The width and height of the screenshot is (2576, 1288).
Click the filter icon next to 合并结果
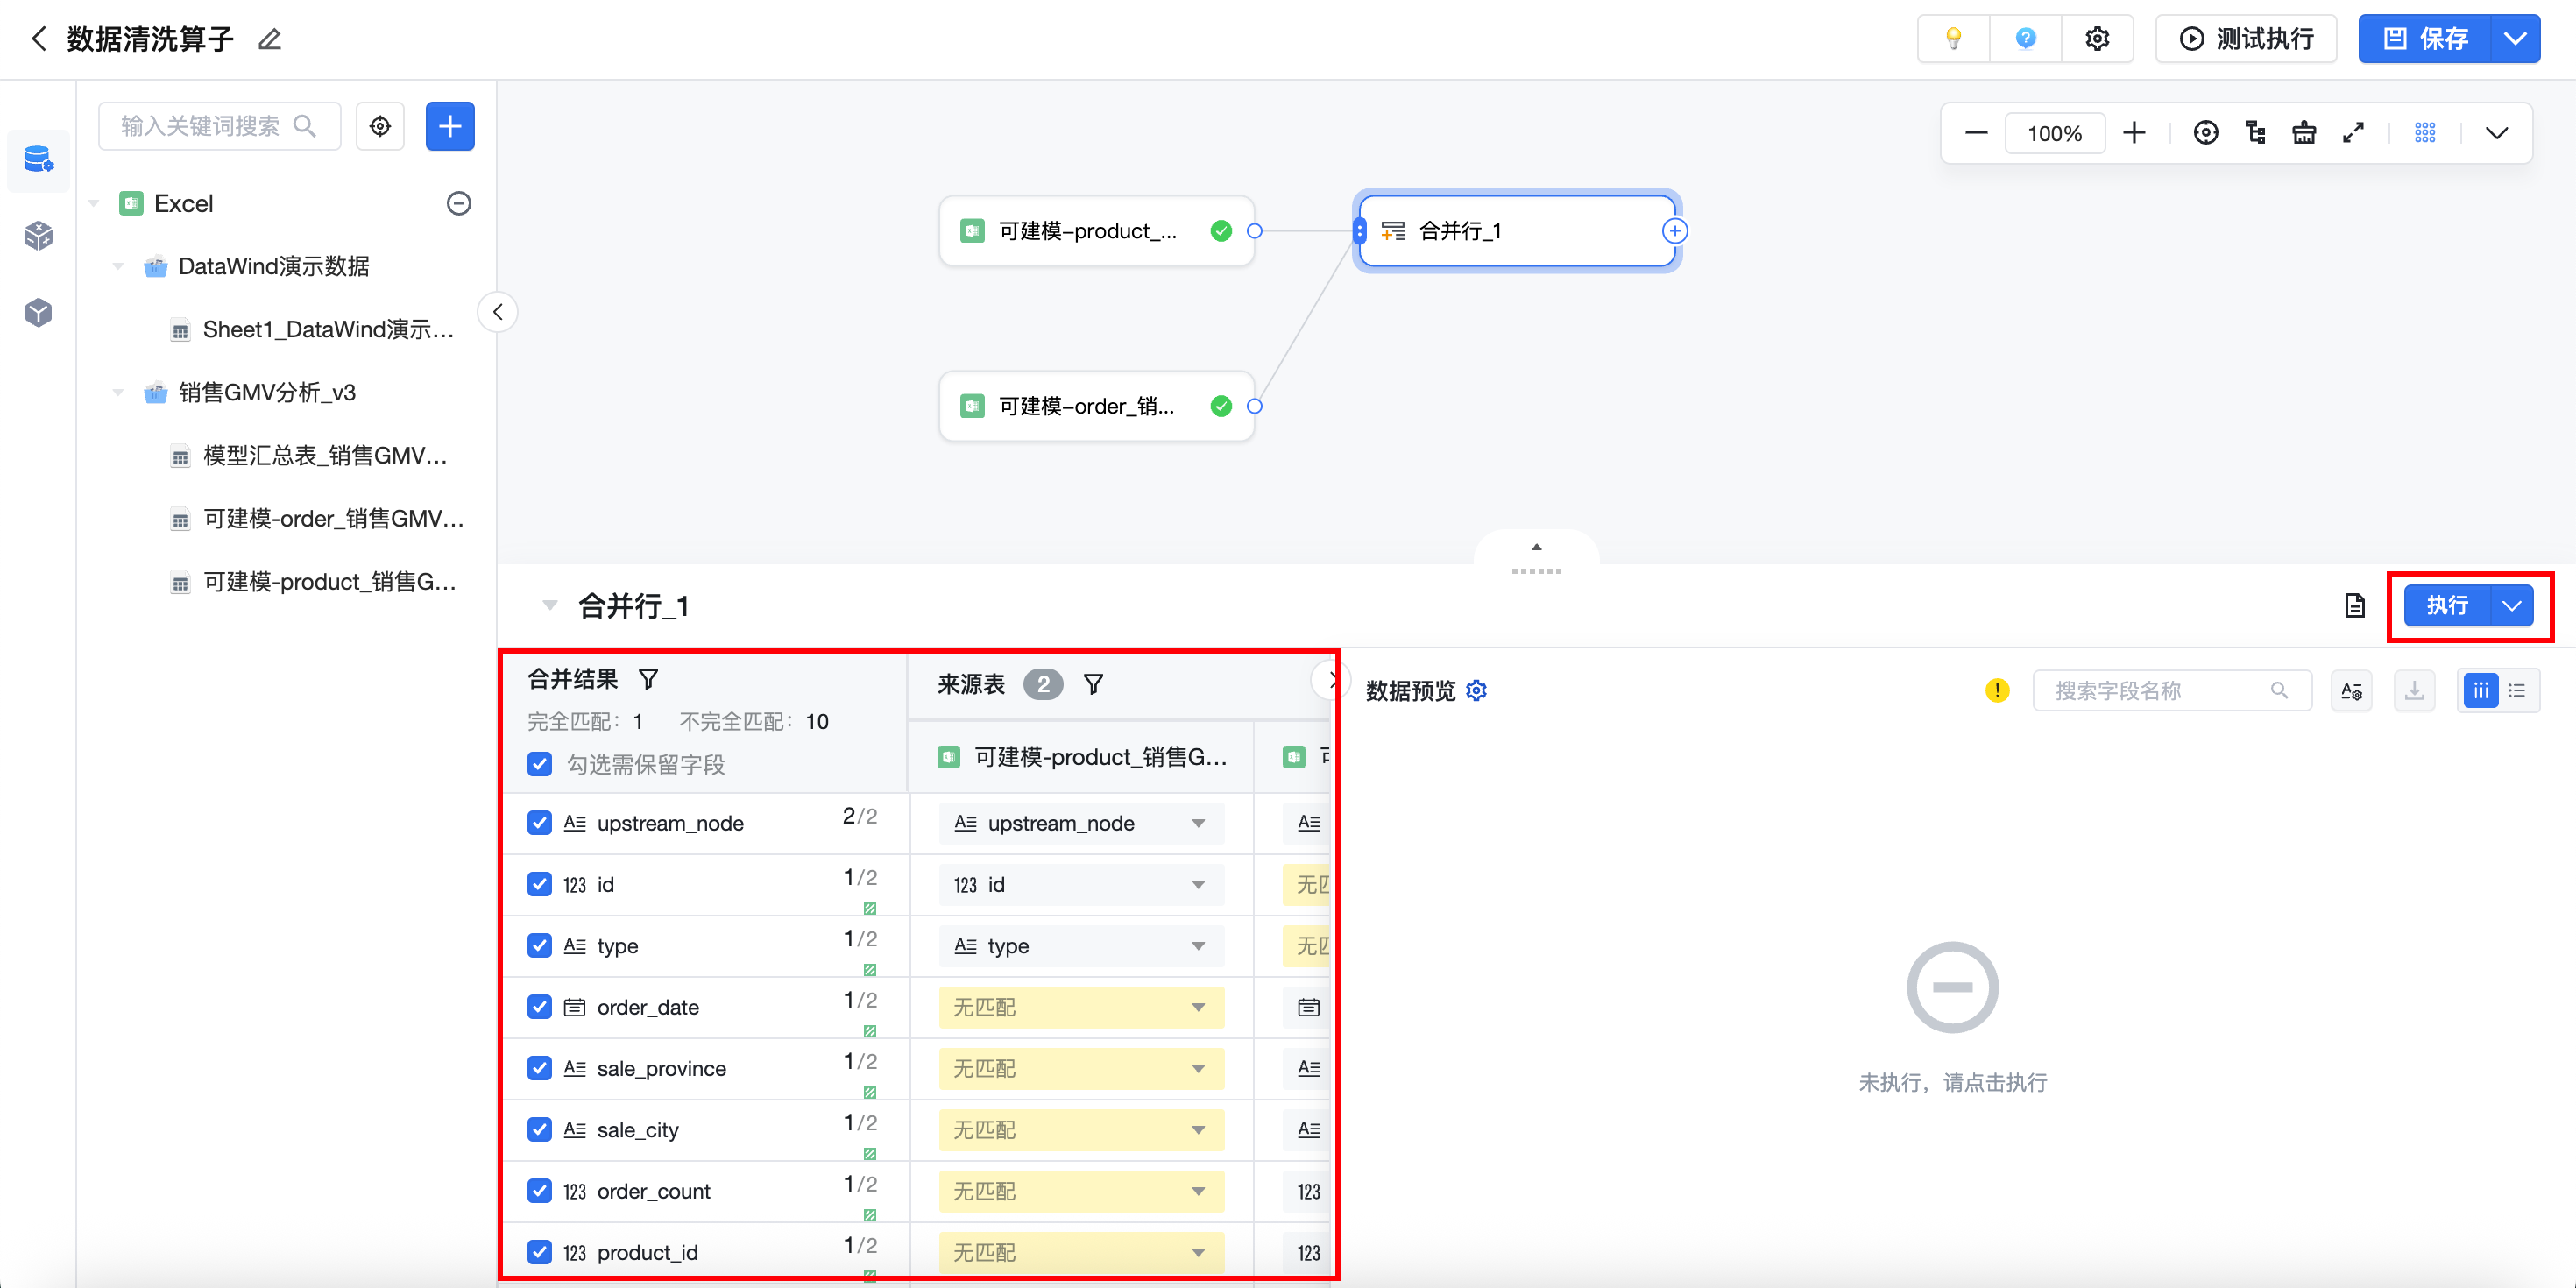[x=648, y=680]
